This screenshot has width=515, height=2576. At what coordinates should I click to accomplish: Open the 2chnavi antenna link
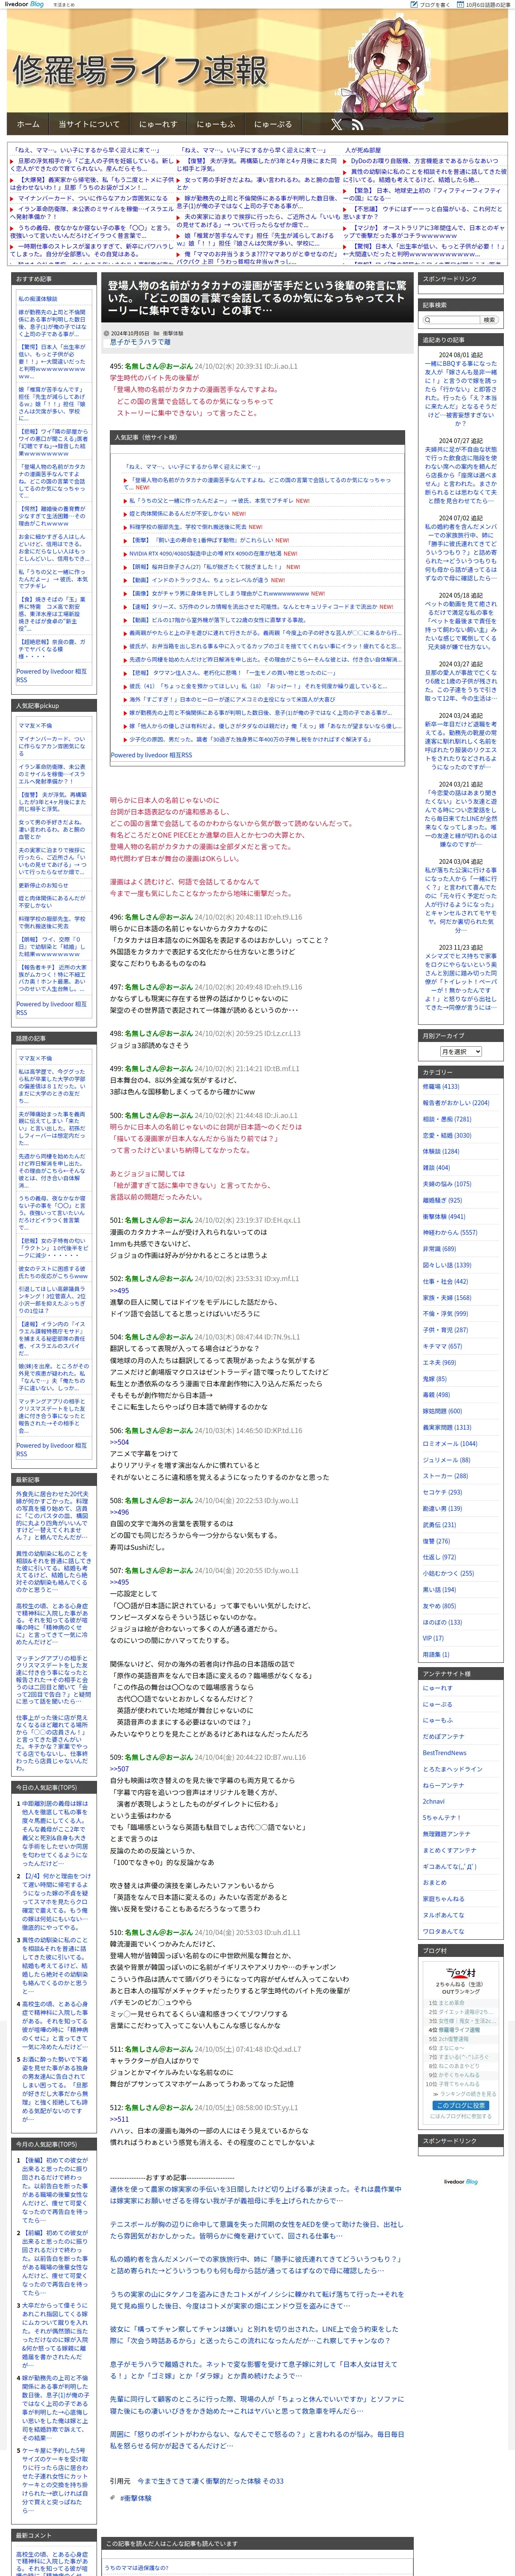pos(433,1801)
